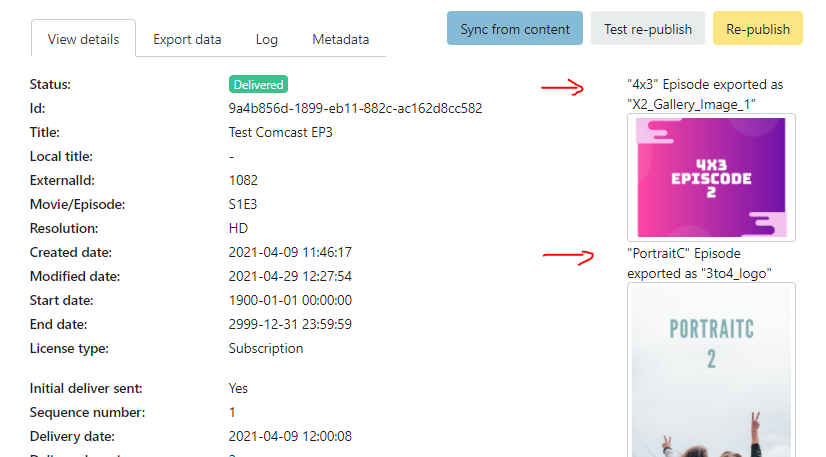The image size is (826, 457).
Task: Select the S1E3 episode value
Action: pyautogui.click(x=245, y=204)
